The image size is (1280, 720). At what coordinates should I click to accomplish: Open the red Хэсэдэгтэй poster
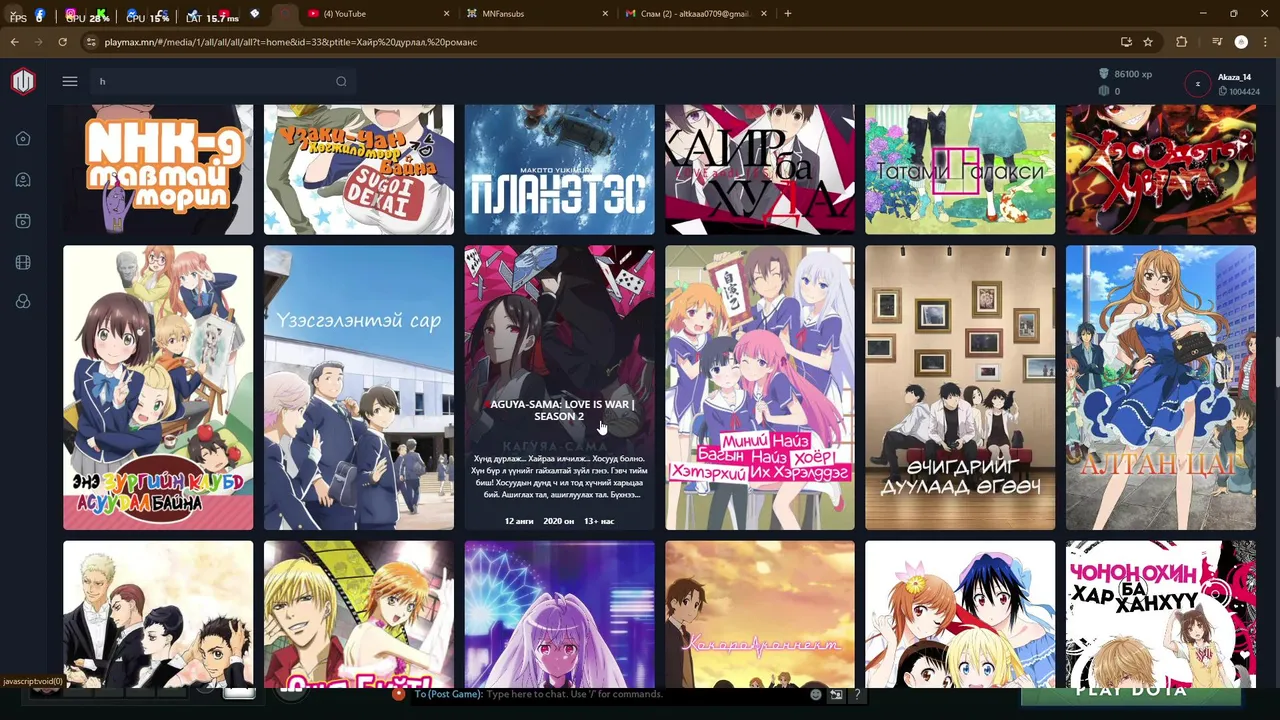pyautogui.click(x=1161, y=170)
